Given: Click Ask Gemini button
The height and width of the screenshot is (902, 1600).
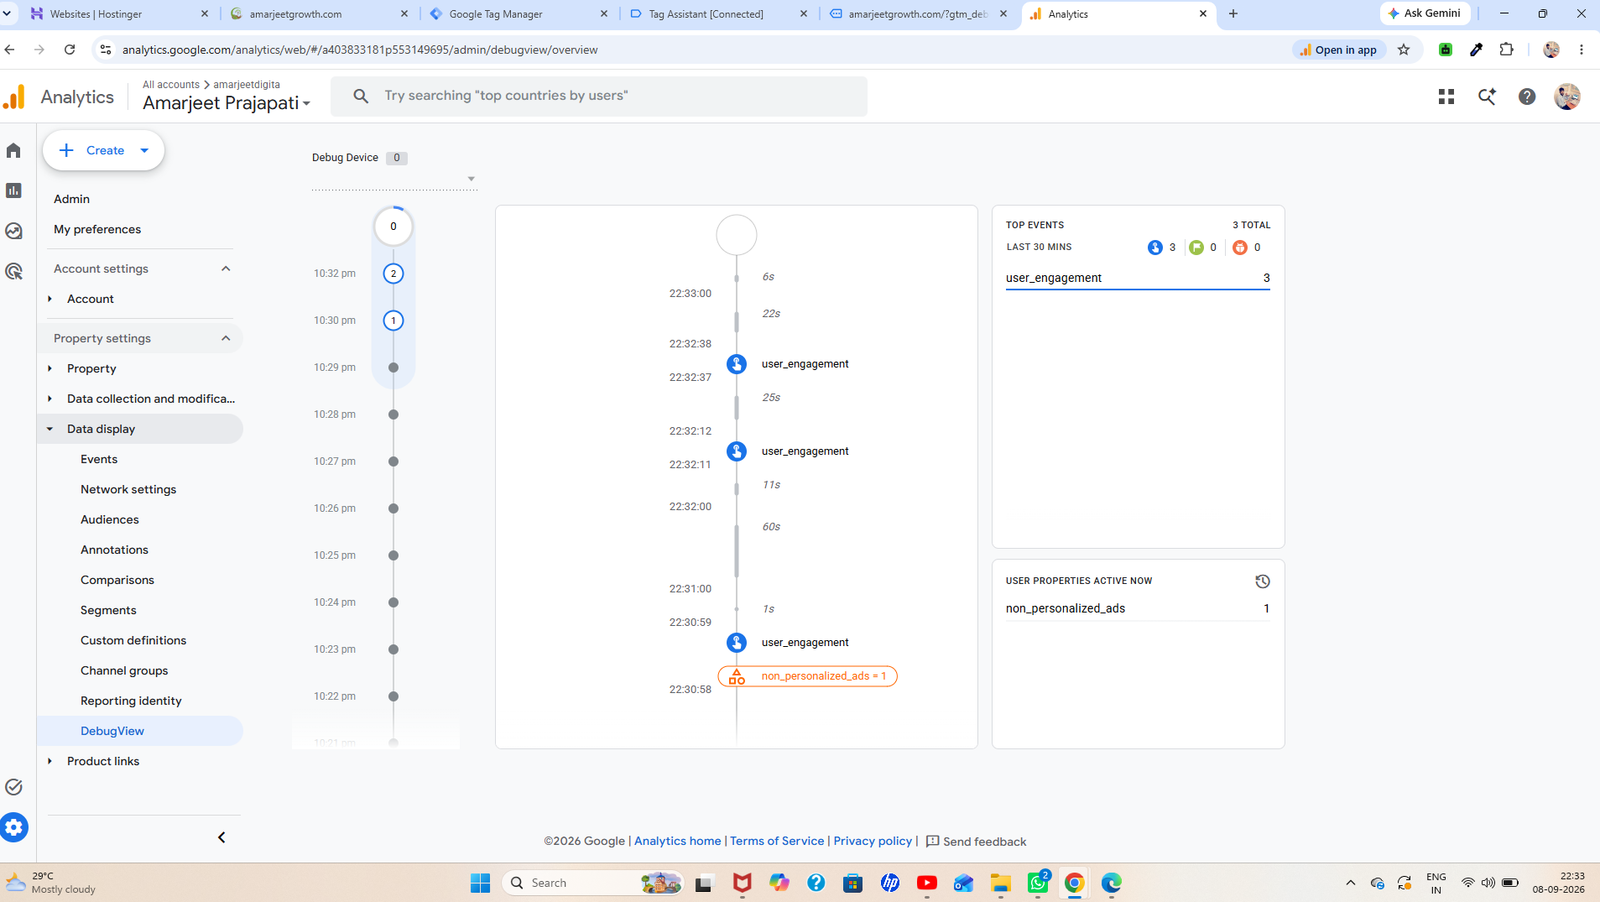Looking at the screenshot, I should [x=1425, y=13].
